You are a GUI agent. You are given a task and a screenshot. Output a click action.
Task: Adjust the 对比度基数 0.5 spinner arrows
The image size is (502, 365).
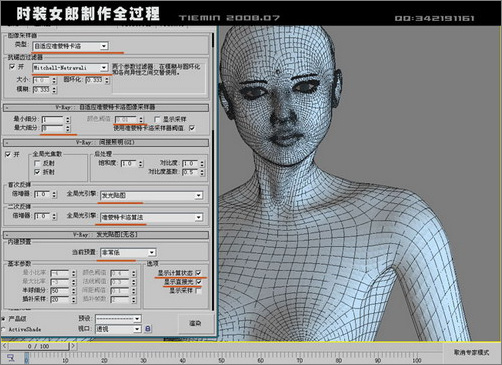pos(202,172)
